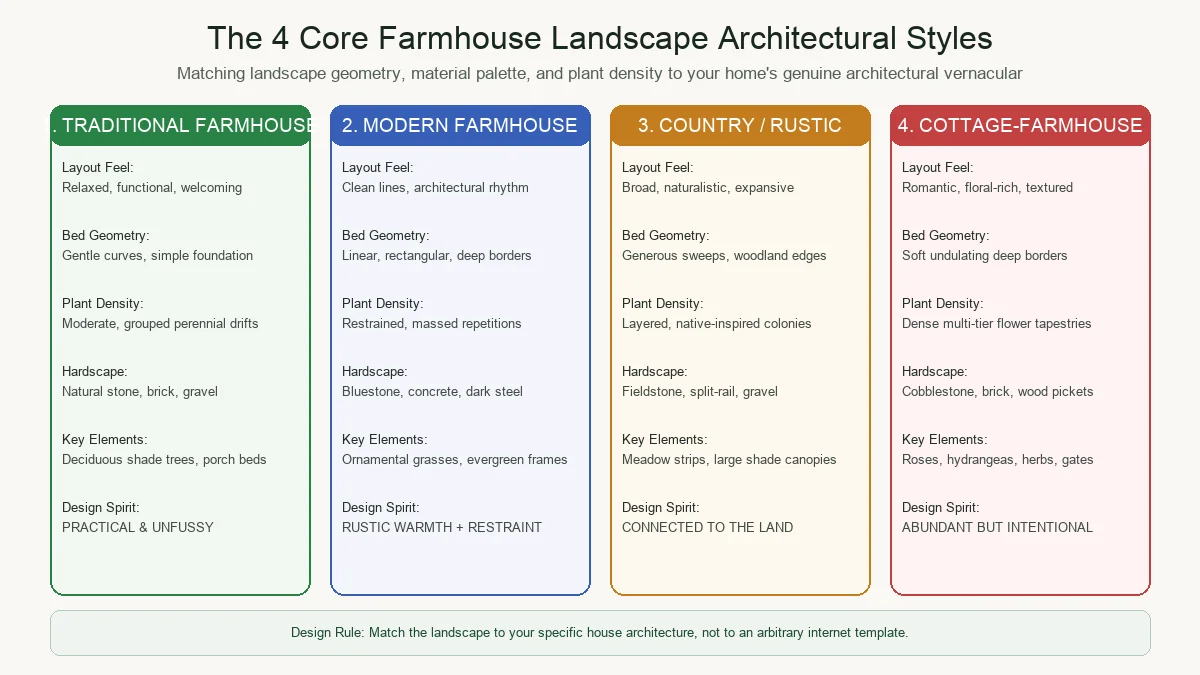Click 'Restrained, massed repetitions' text
This screenshot has height=675, width=1200.
432,323
